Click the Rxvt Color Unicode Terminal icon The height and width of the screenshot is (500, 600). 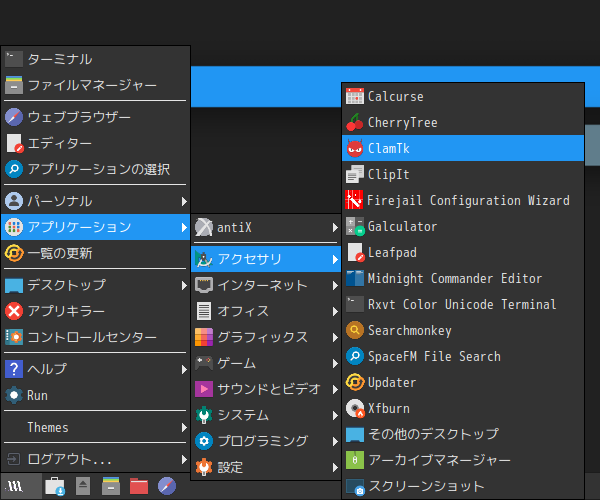point(355,304)
